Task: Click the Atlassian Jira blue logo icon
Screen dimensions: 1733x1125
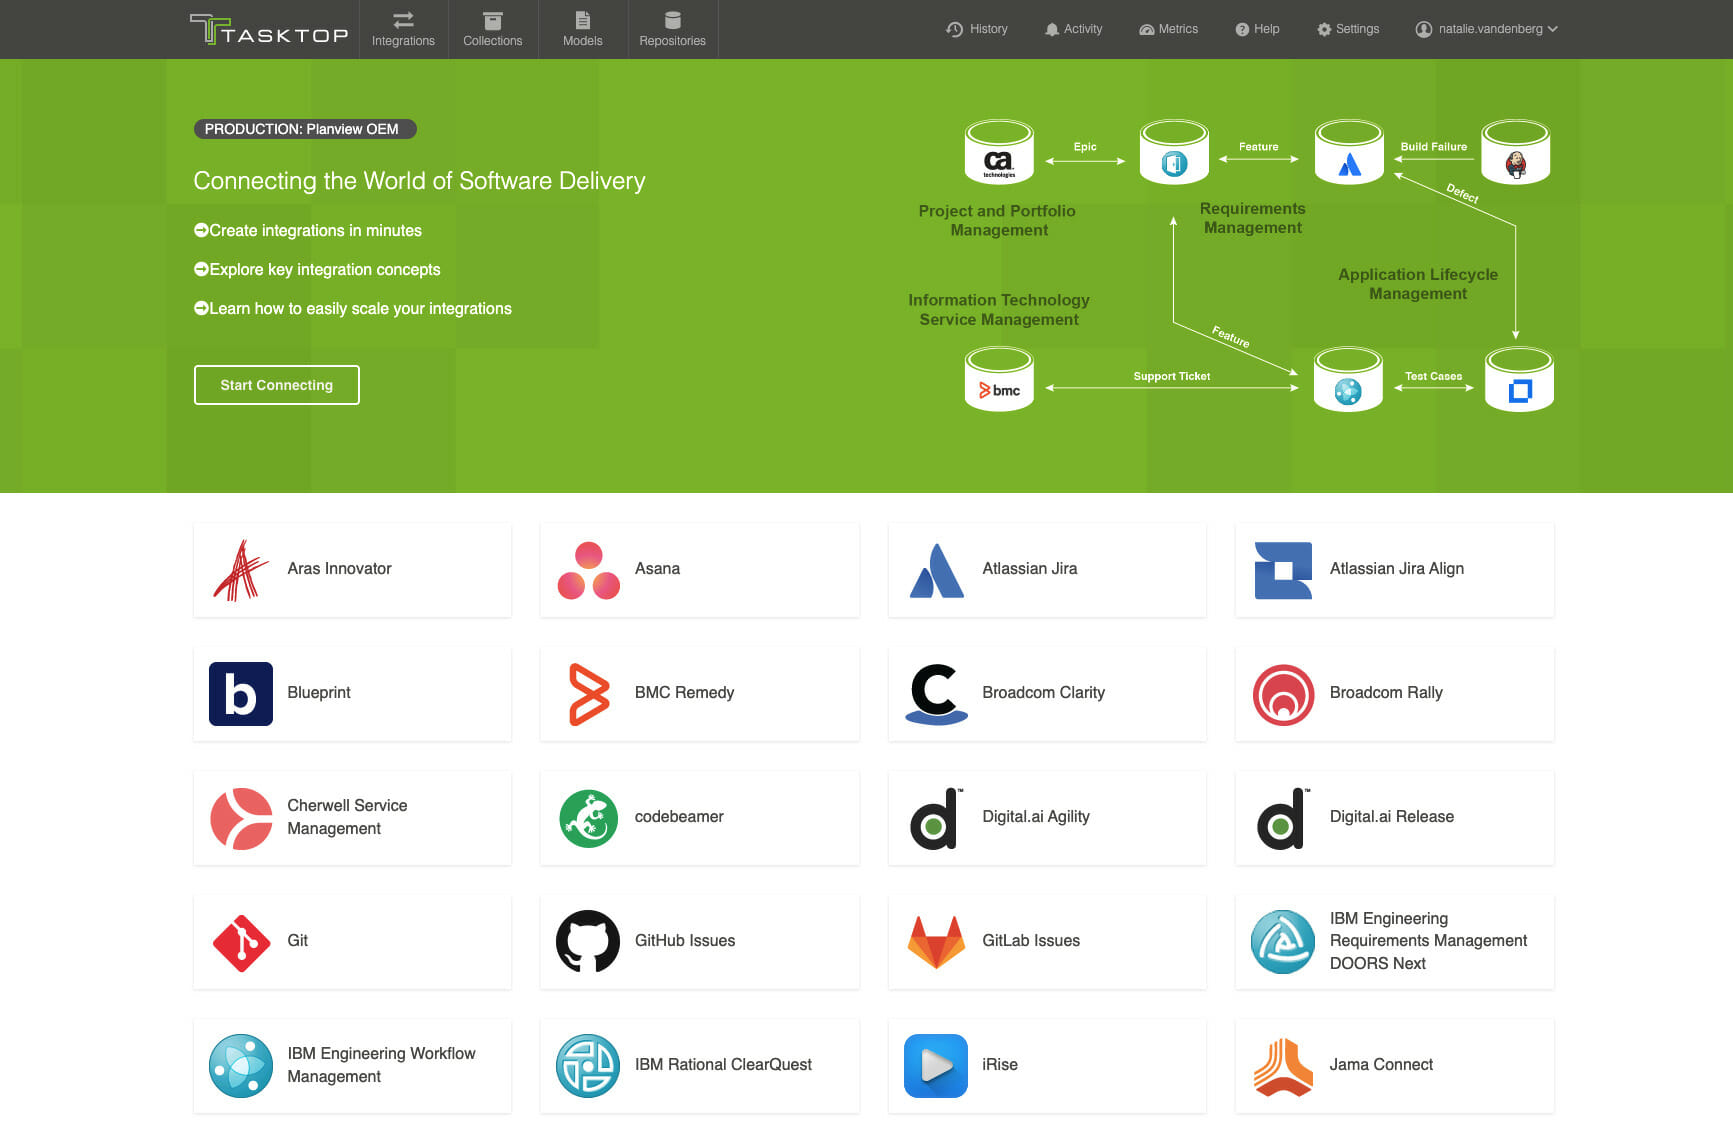Action: (x=936, y=570)
